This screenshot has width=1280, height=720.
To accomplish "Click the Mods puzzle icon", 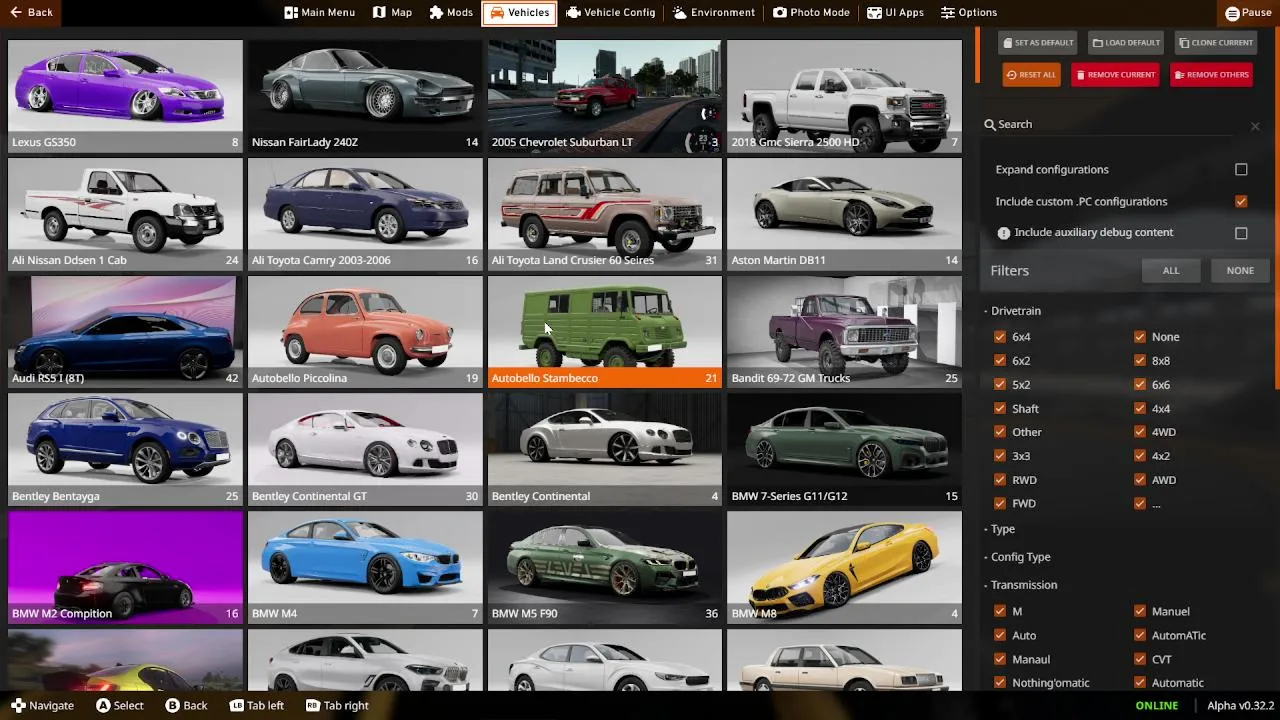I will pyautogui.click(x=436, y=13).
